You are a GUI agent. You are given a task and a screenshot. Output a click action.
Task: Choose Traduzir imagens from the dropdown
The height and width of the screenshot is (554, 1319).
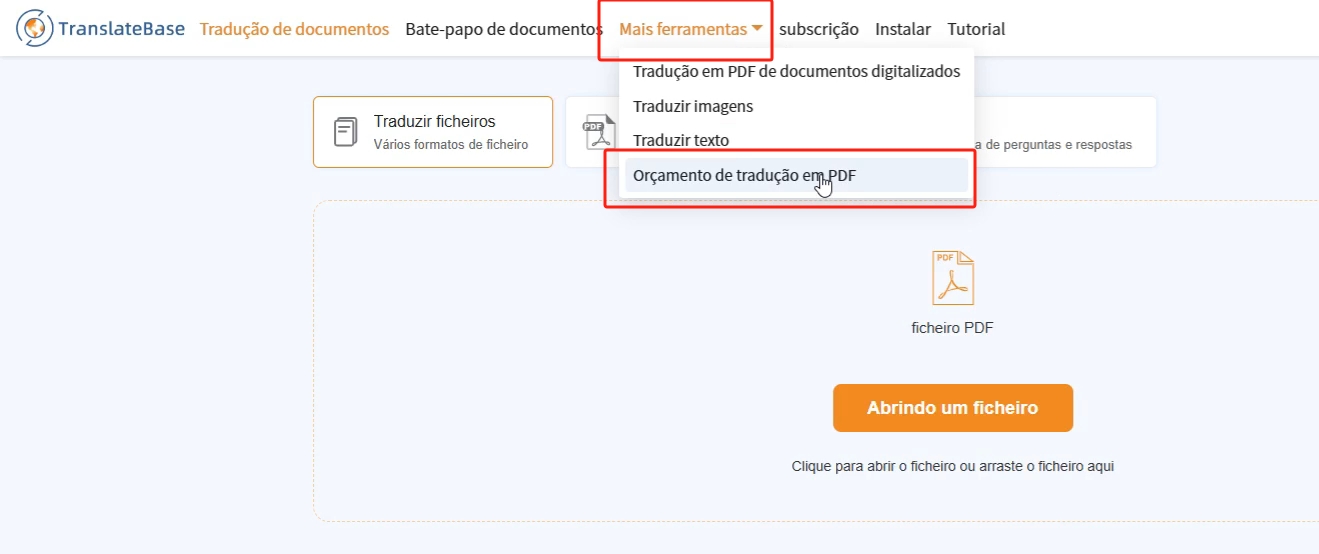[x=796, y=106]
